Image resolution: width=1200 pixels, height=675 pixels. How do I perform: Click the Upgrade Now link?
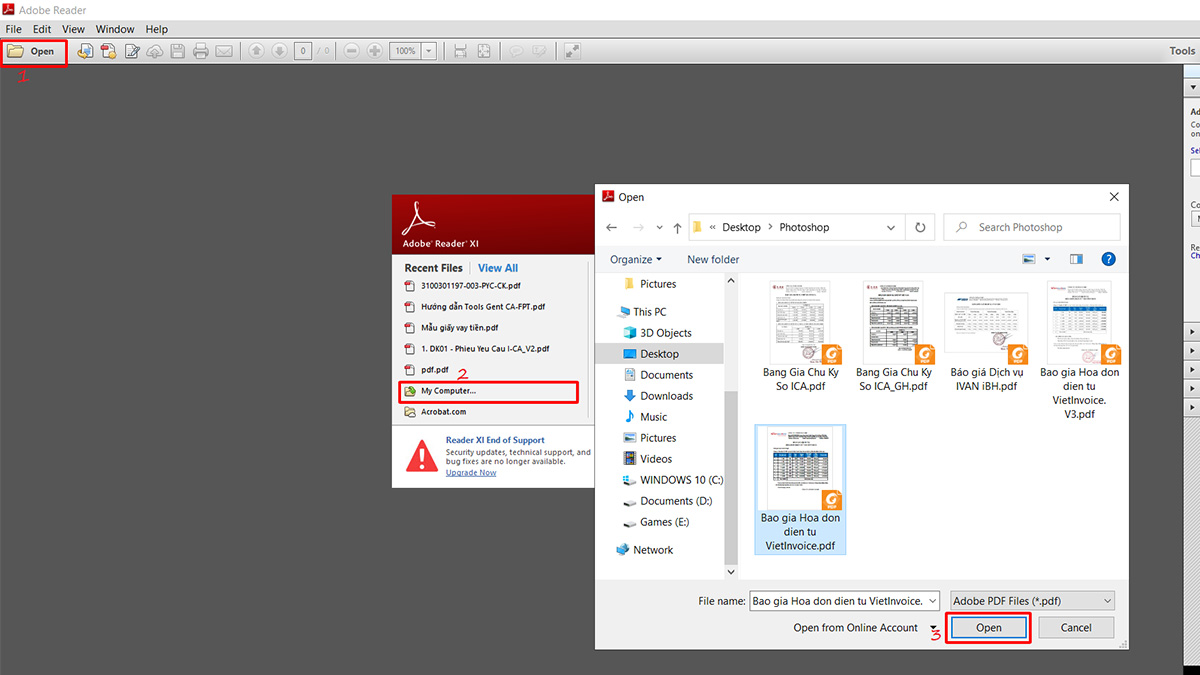471,473
